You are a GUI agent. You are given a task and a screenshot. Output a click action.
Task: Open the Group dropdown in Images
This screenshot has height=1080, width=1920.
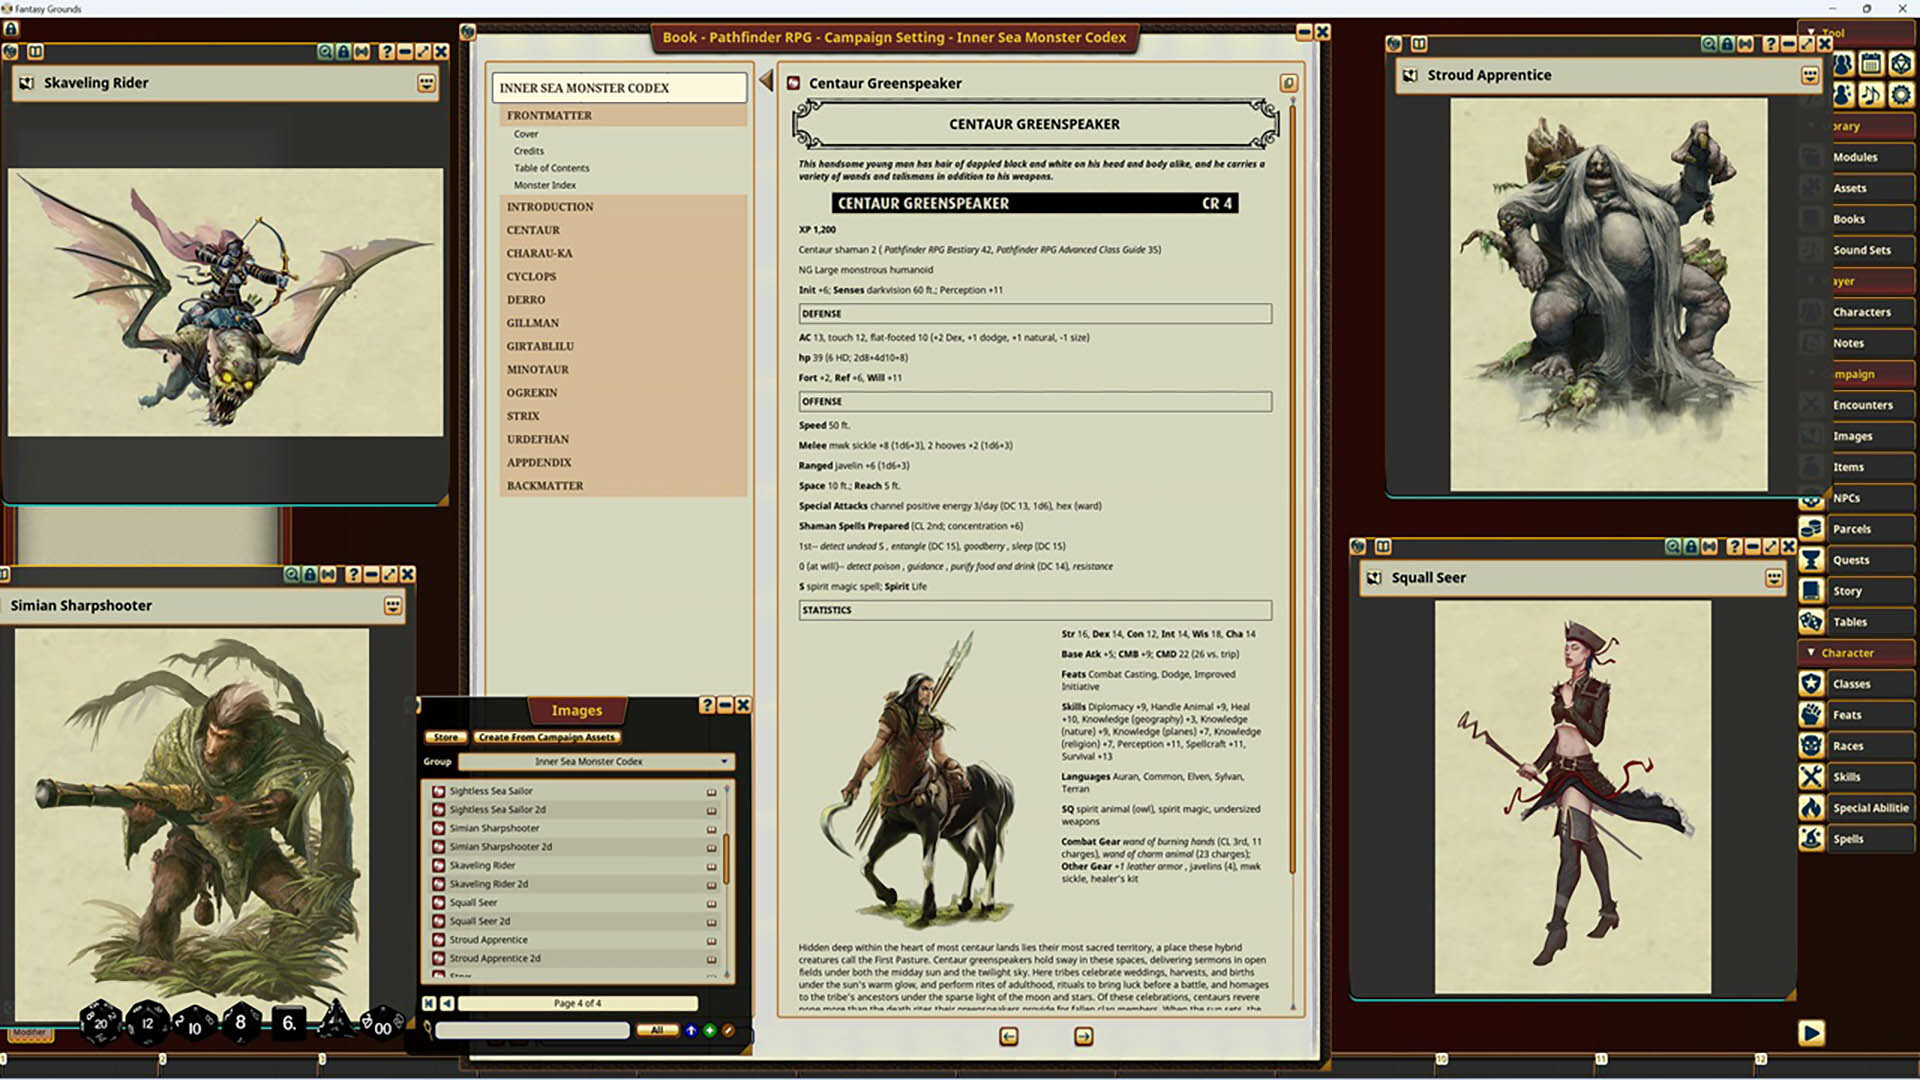(724, 761)
